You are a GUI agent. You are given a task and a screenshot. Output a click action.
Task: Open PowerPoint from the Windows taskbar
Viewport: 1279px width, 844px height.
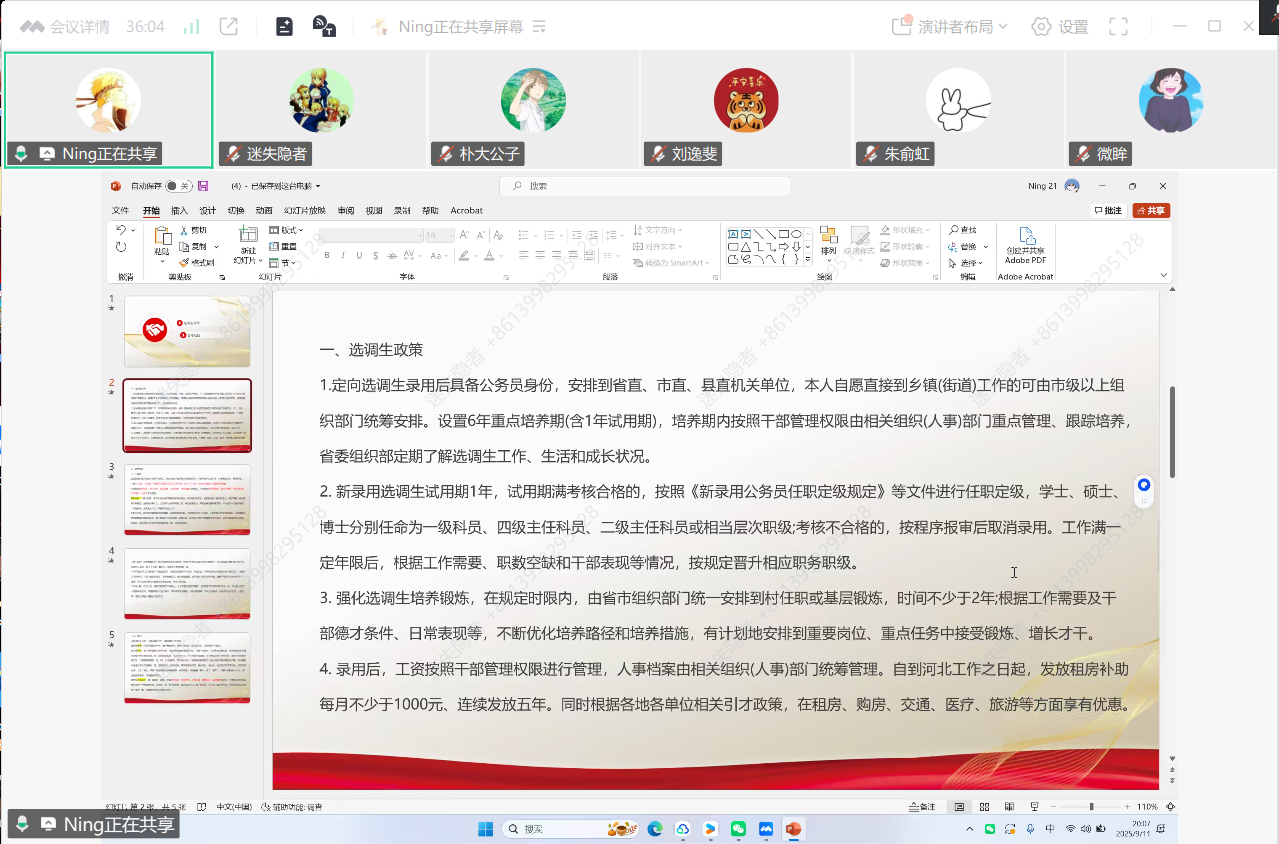pos(794,829)
